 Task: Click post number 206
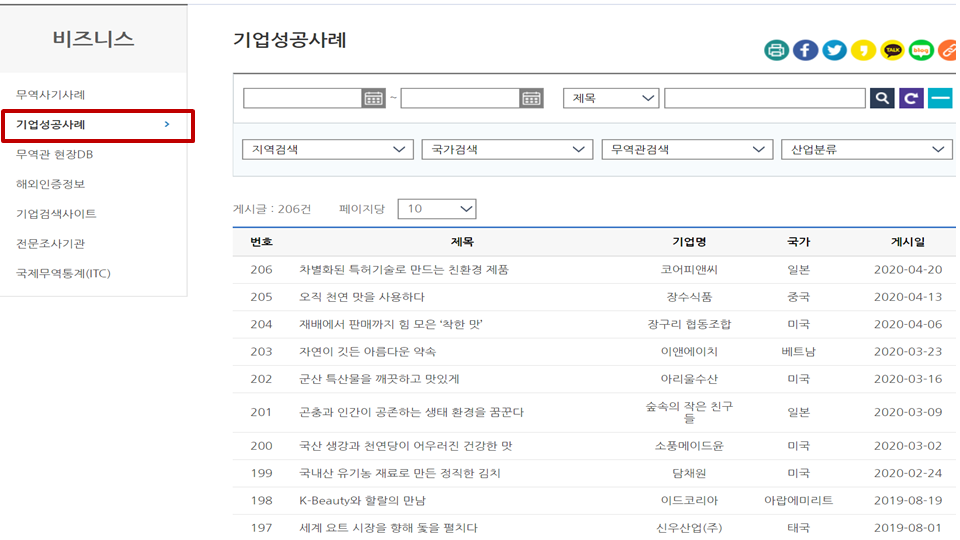[x=261, y=269]
